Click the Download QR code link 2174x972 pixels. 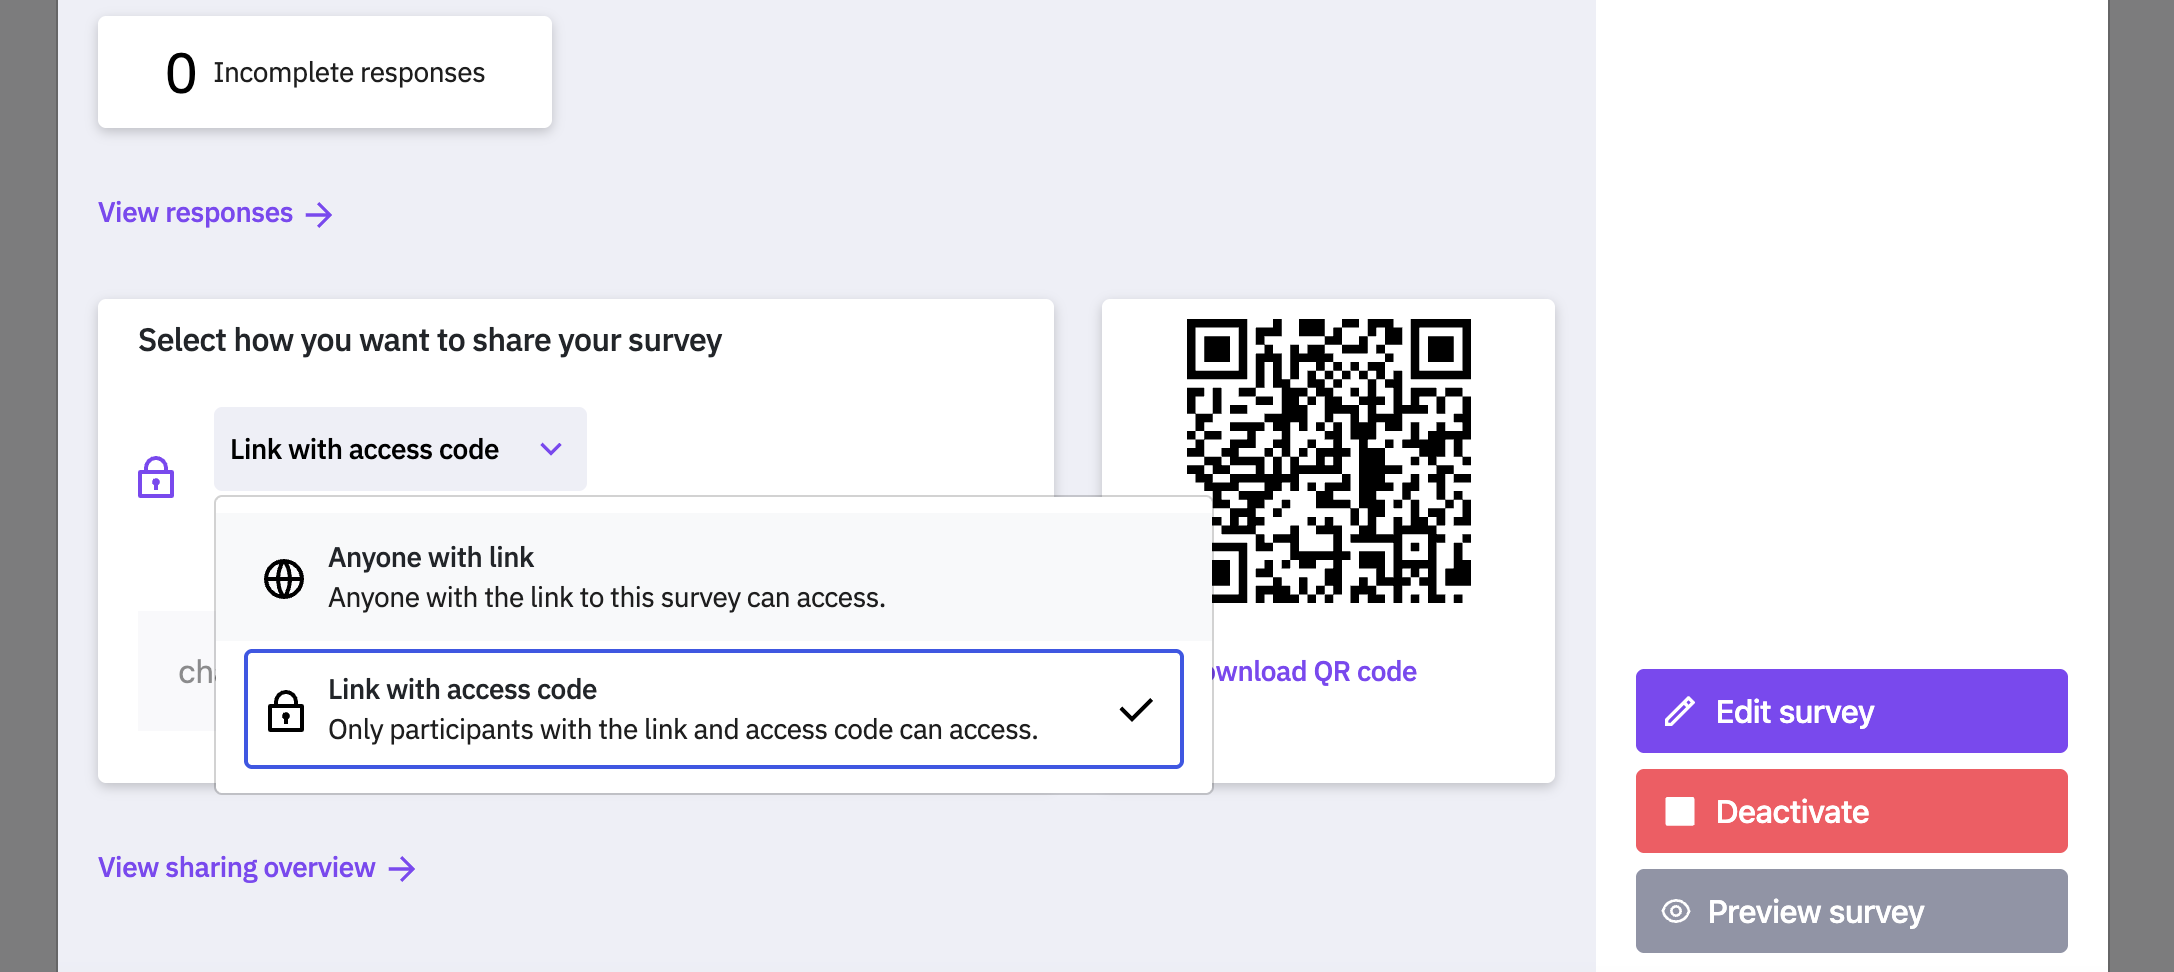point(1316,671)
